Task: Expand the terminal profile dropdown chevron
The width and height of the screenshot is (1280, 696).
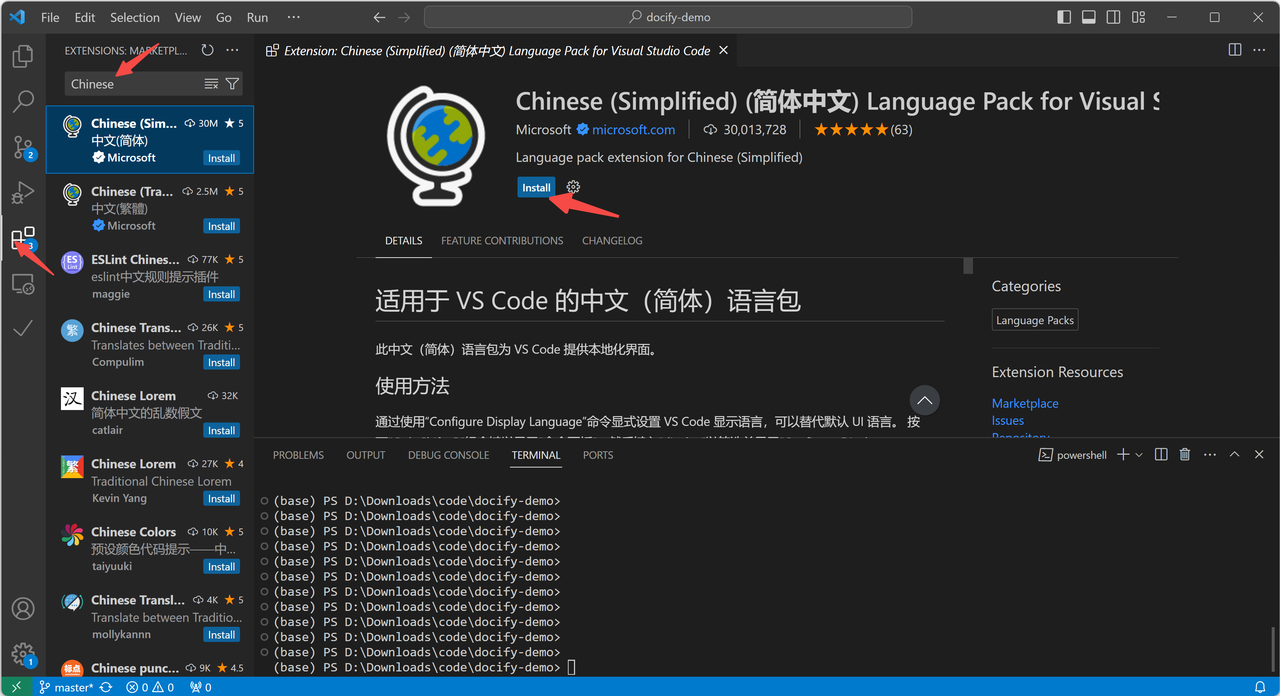Action: point(1140,454)
